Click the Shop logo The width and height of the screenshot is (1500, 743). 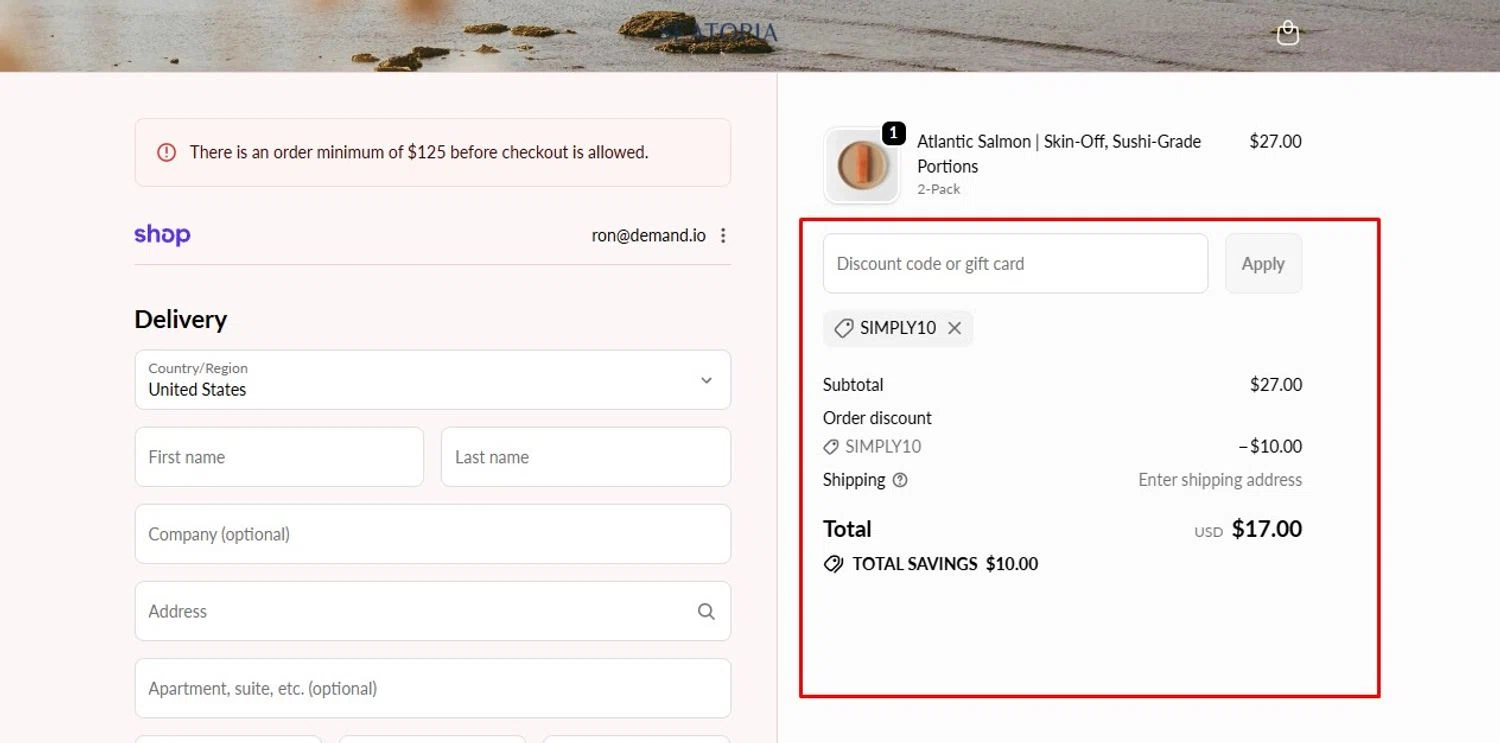162,235
